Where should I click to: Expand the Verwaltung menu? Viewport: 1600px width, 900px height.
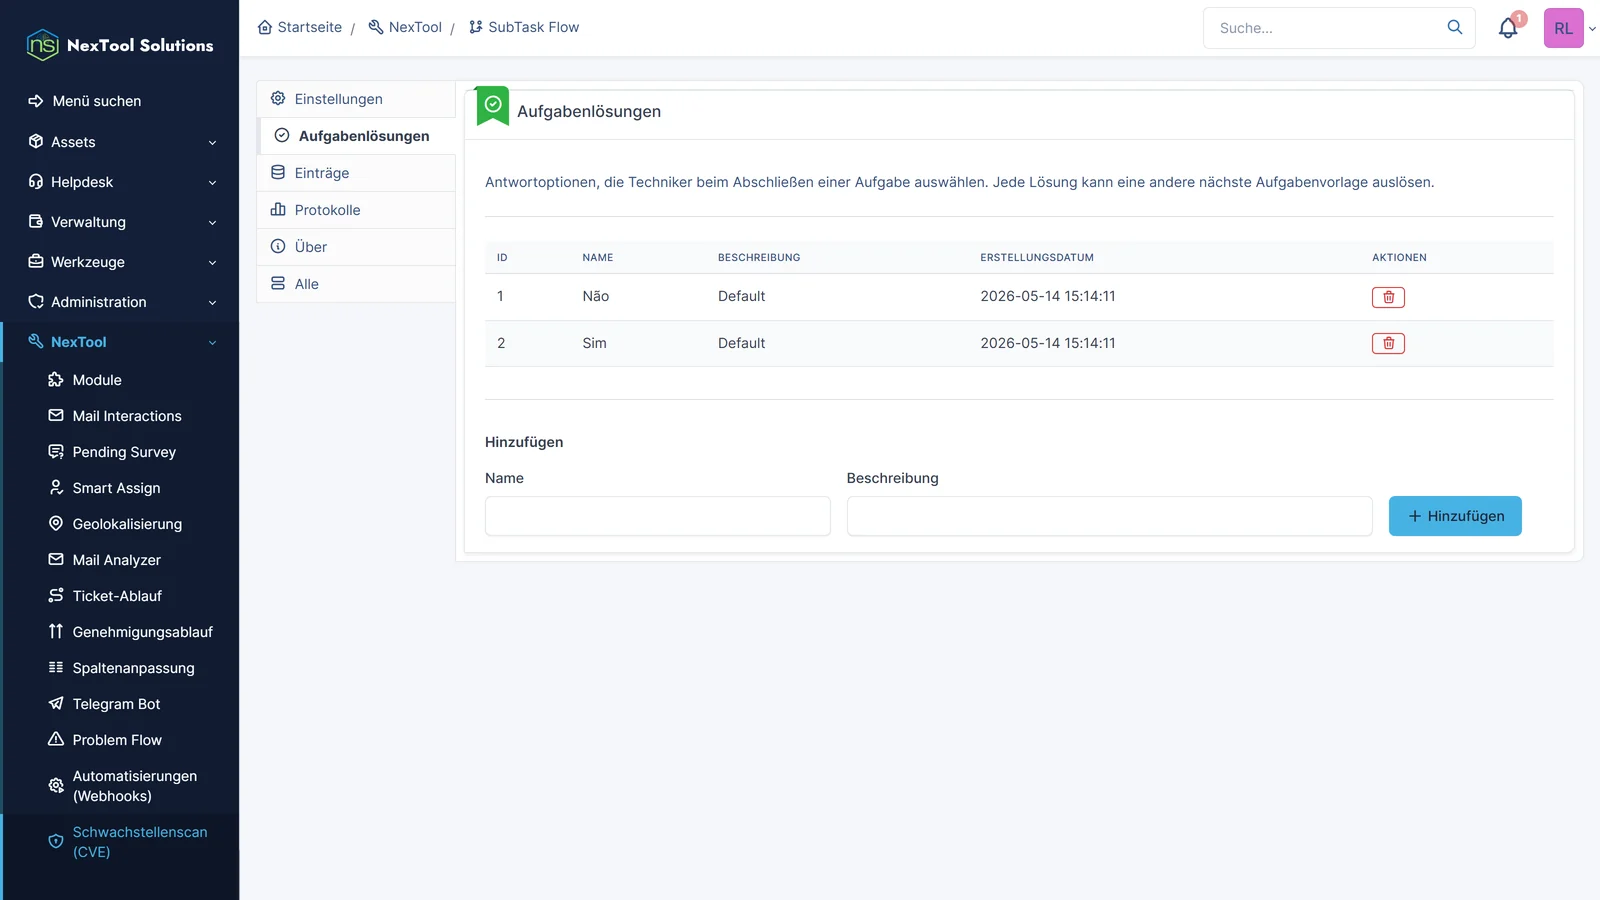(122, 222)
